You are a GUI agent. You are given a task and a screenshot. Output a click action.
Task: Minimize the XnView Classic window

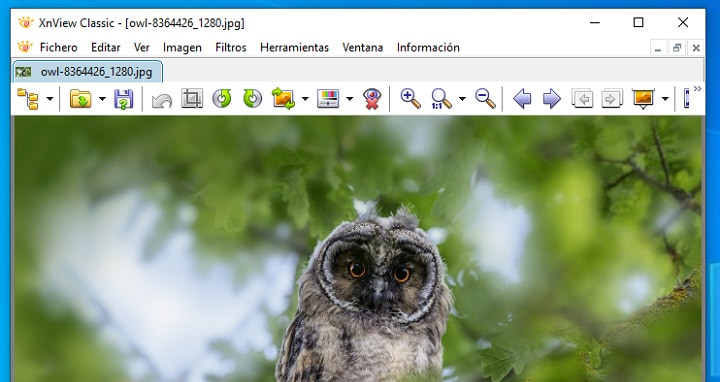pyautogui.click(x=595, y=22)
